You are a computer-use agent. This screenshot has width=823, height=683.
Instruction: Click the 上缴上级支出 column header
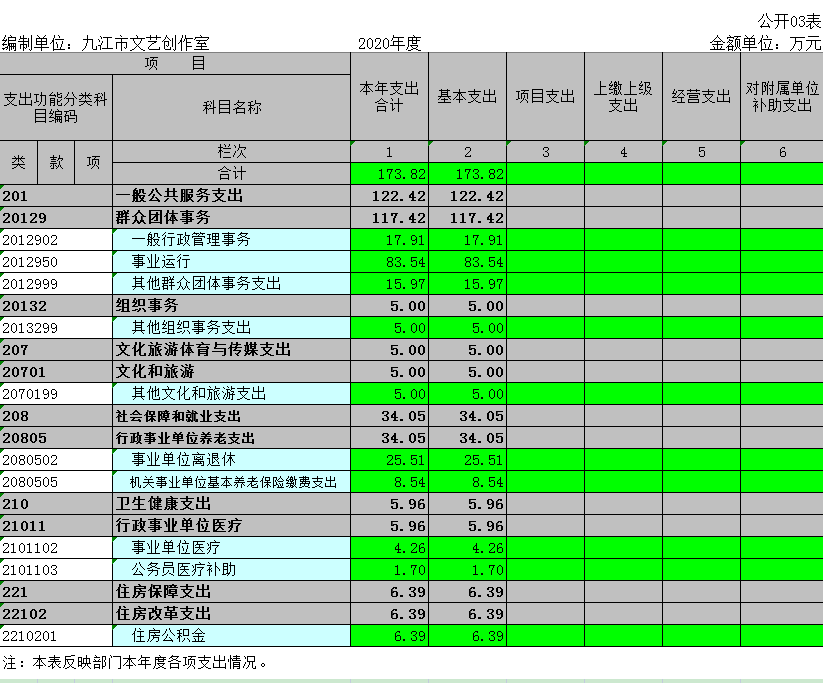click(623, 97)
